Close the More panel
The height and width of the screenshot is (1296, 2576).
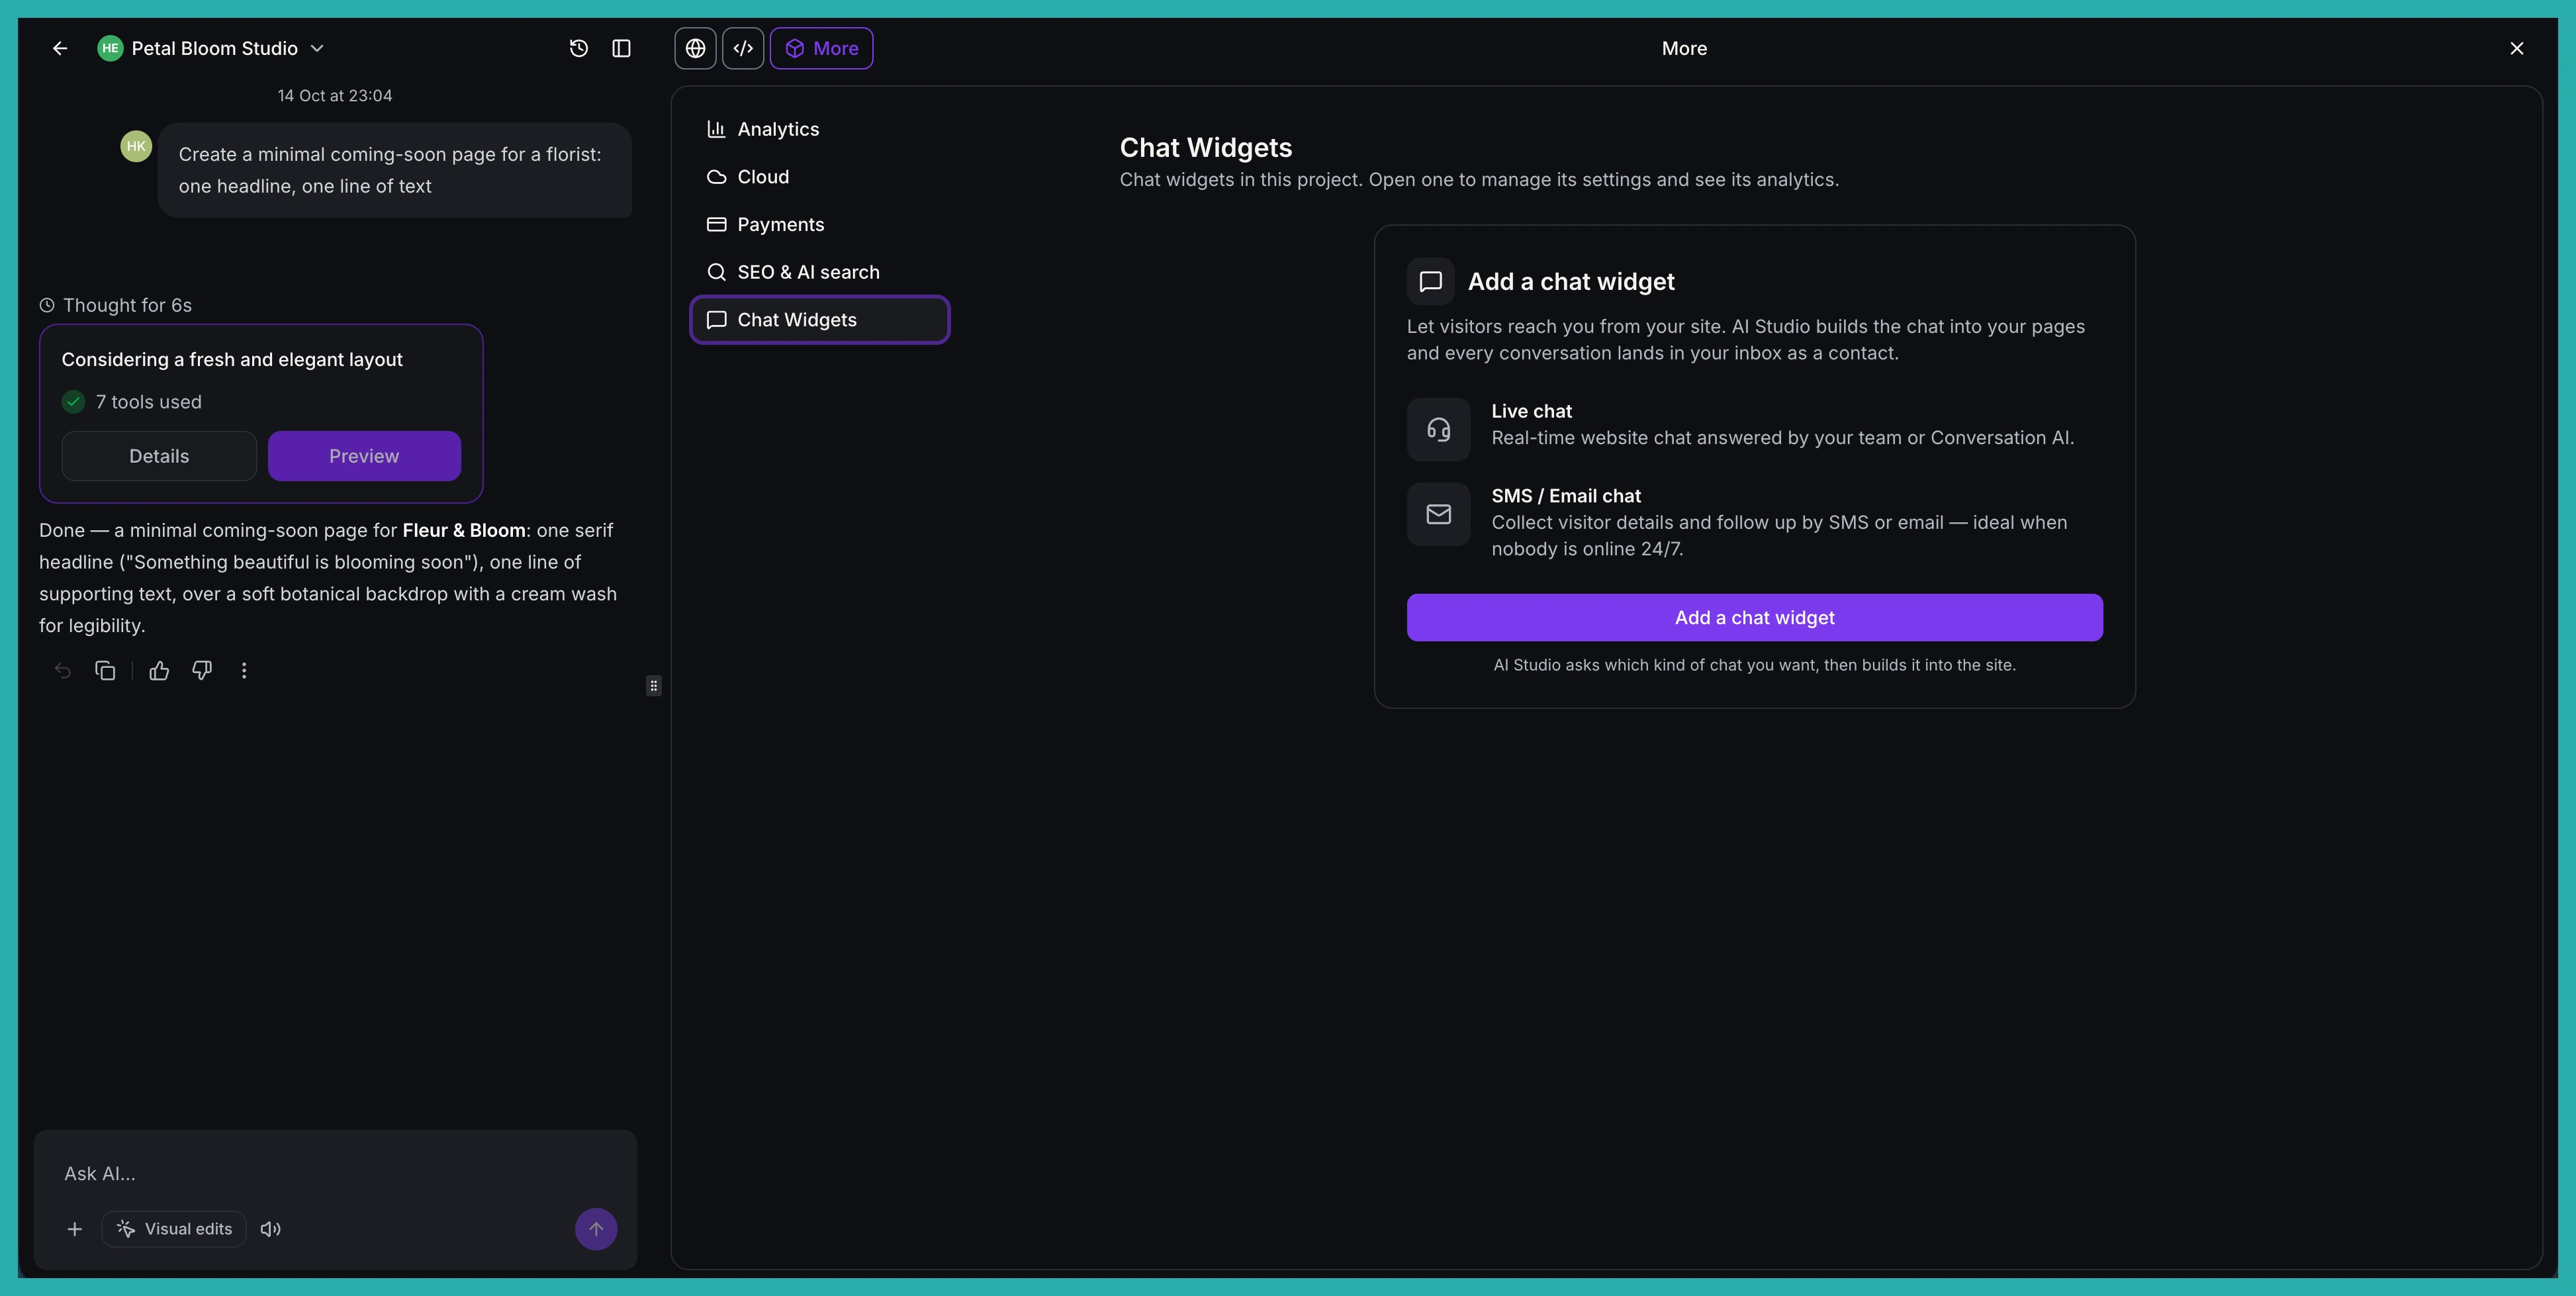[x=2516, y=48]
